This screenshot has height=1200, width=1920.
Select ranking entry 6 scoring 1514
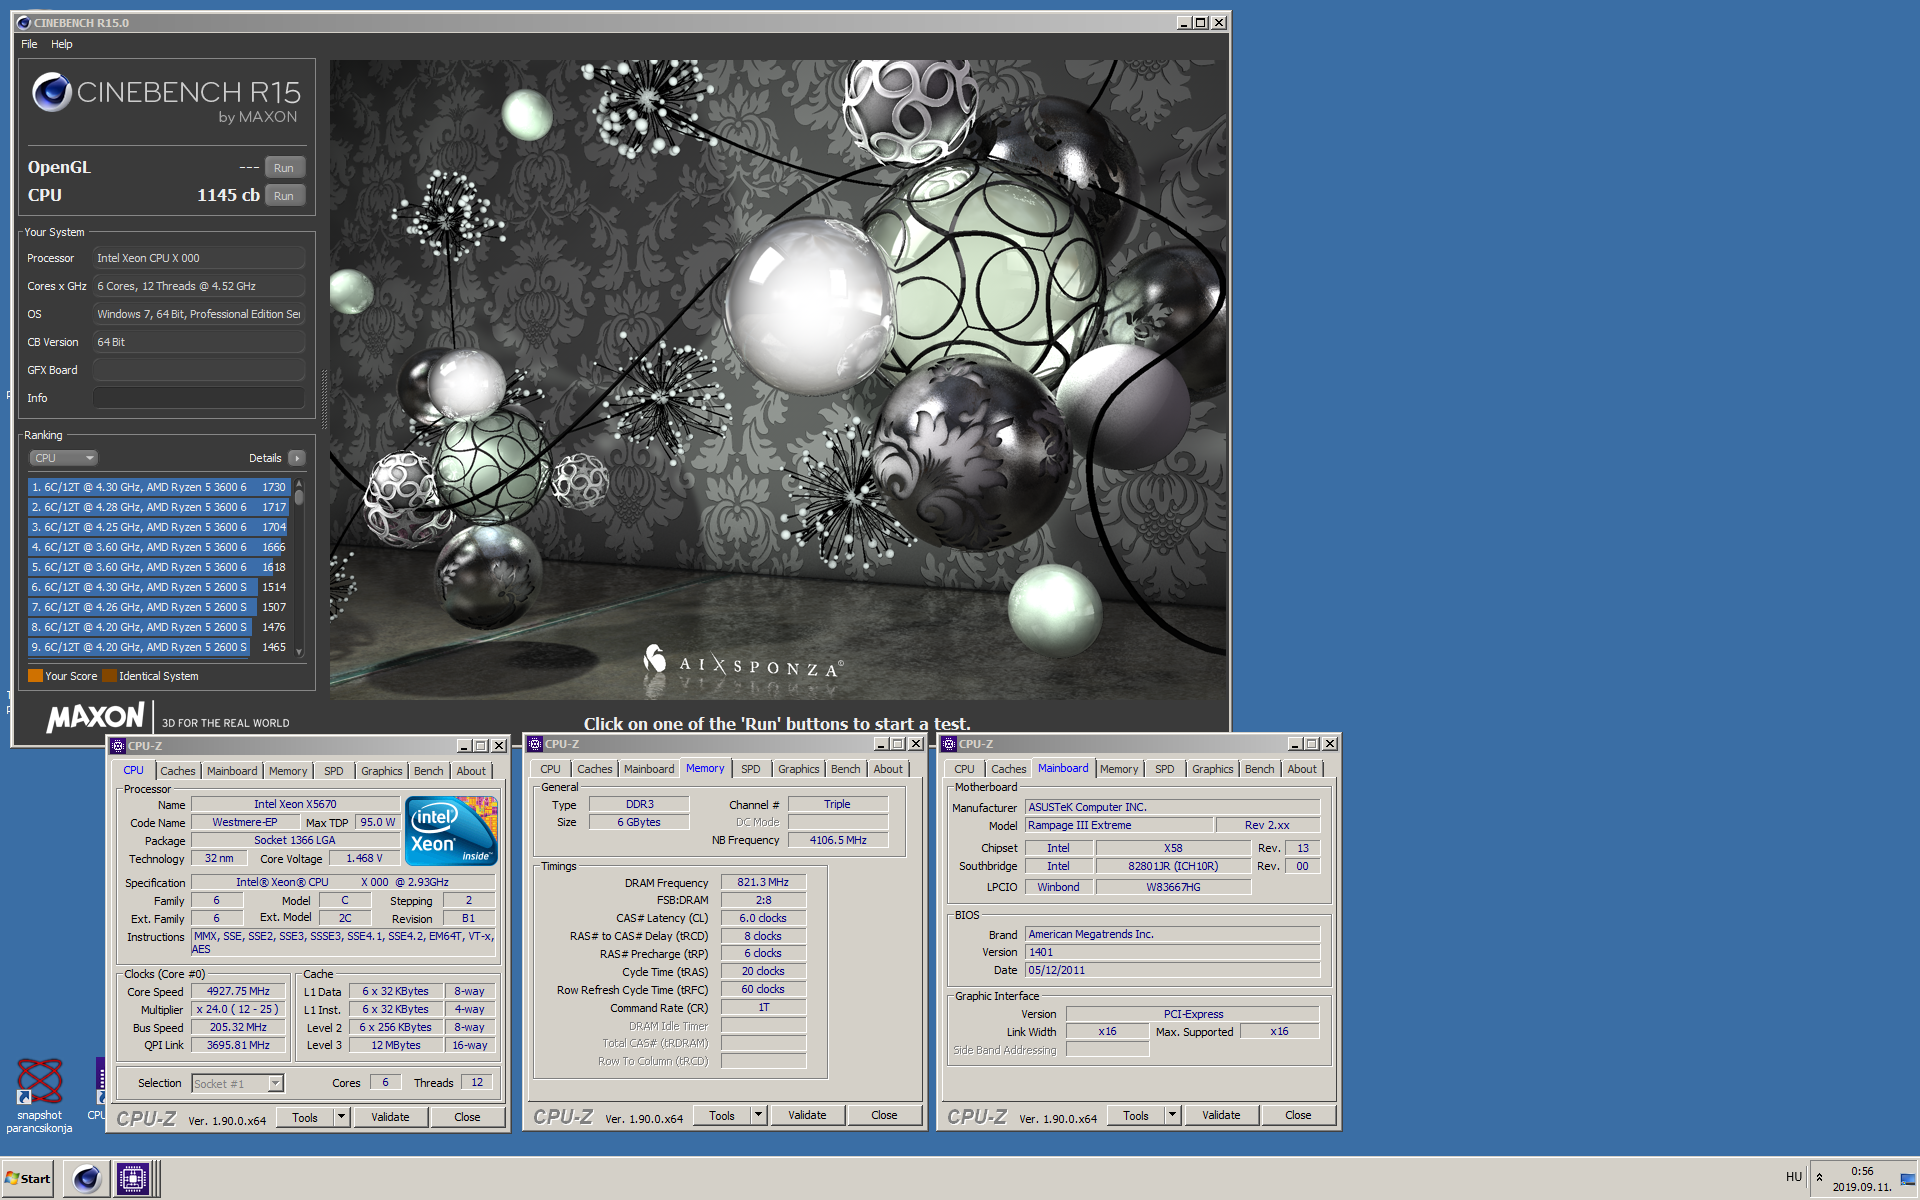(159, 587)
